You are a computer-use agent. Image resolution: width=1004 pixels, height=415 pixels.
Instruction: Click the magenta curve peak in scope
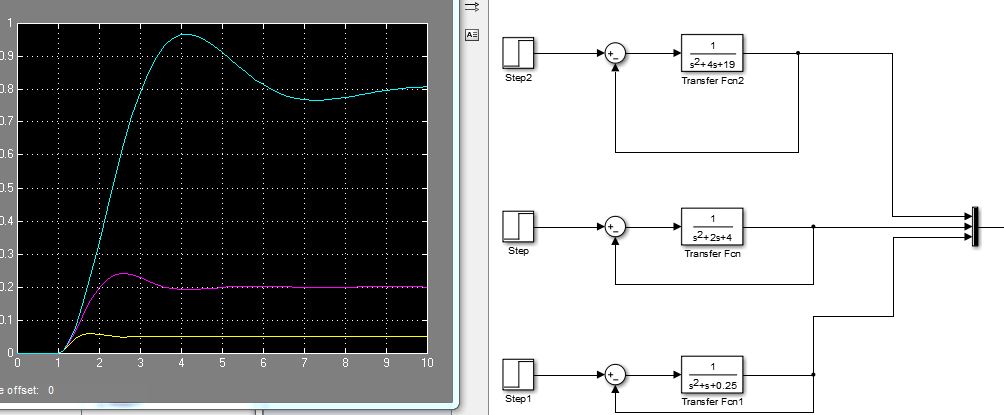(x=124, y=273)
